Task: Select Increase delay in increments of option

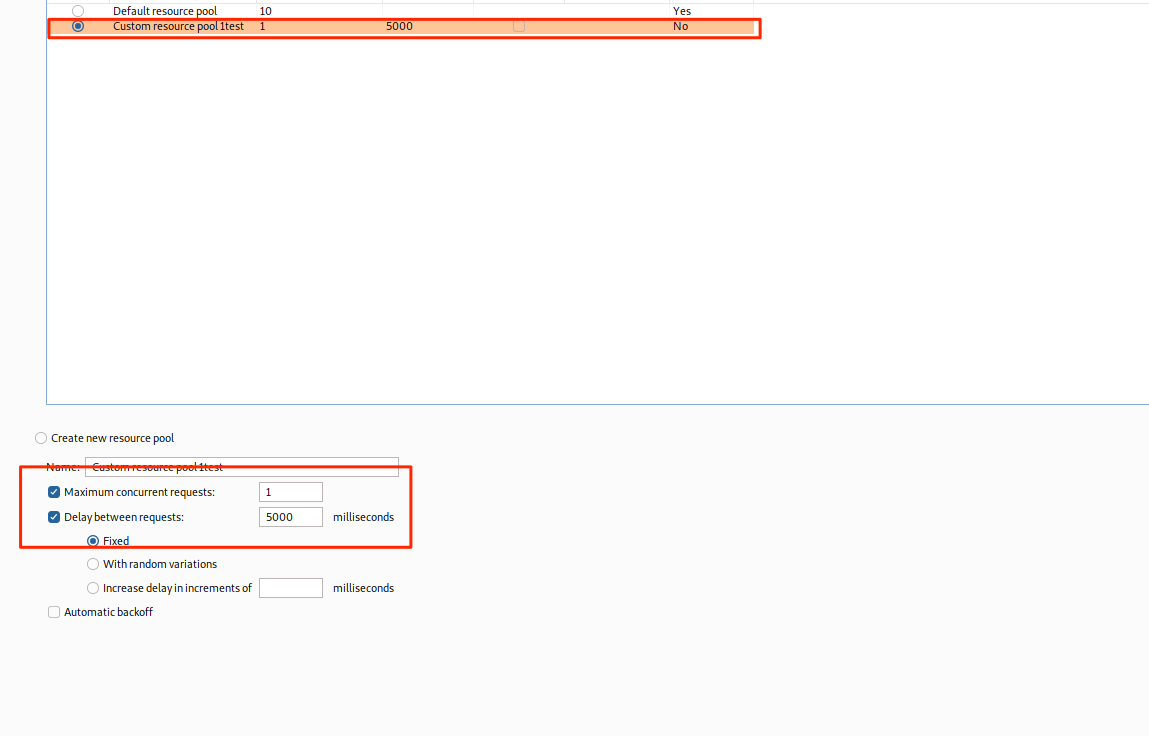Action: 93,588
